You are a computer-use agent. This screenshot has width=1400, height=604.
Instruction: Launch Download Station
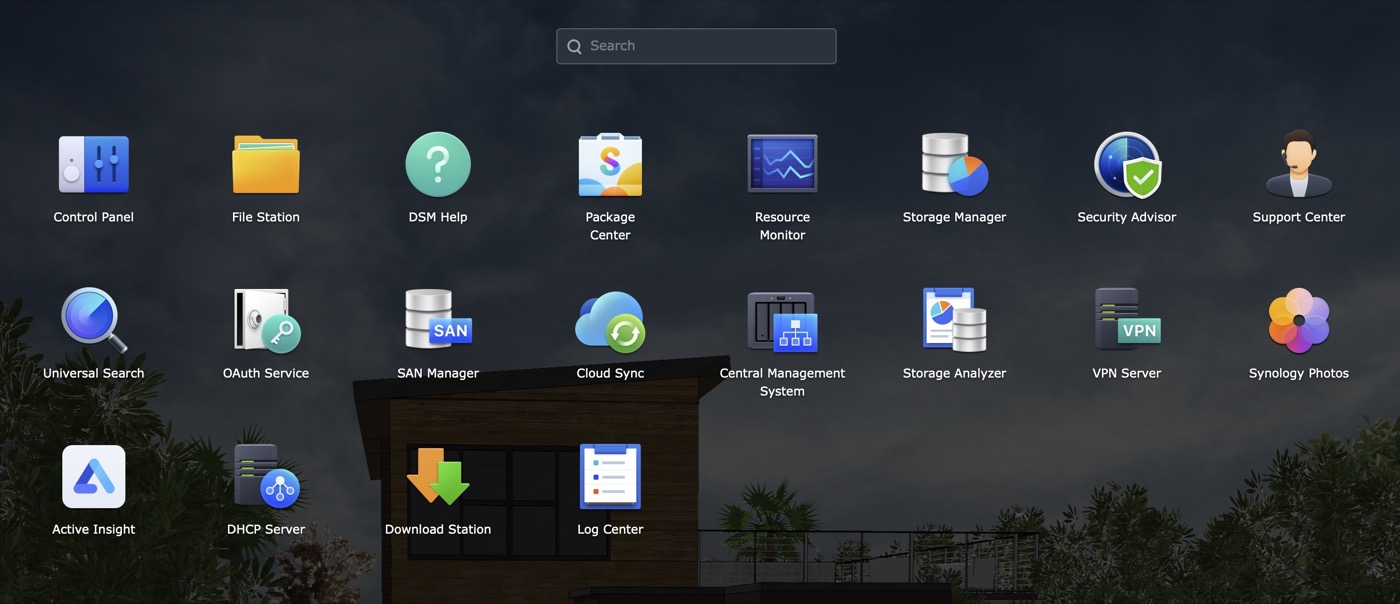coord(438,477)
